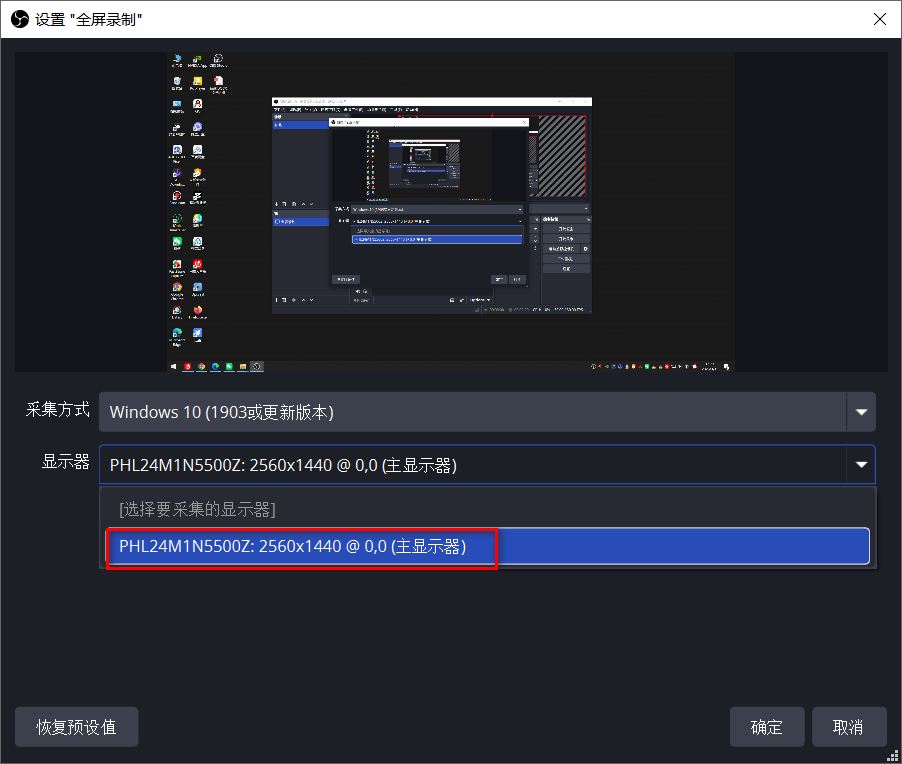Click the Firefox desktop icon in the preview
Screen dimensions: 902x764
[198, 311]
